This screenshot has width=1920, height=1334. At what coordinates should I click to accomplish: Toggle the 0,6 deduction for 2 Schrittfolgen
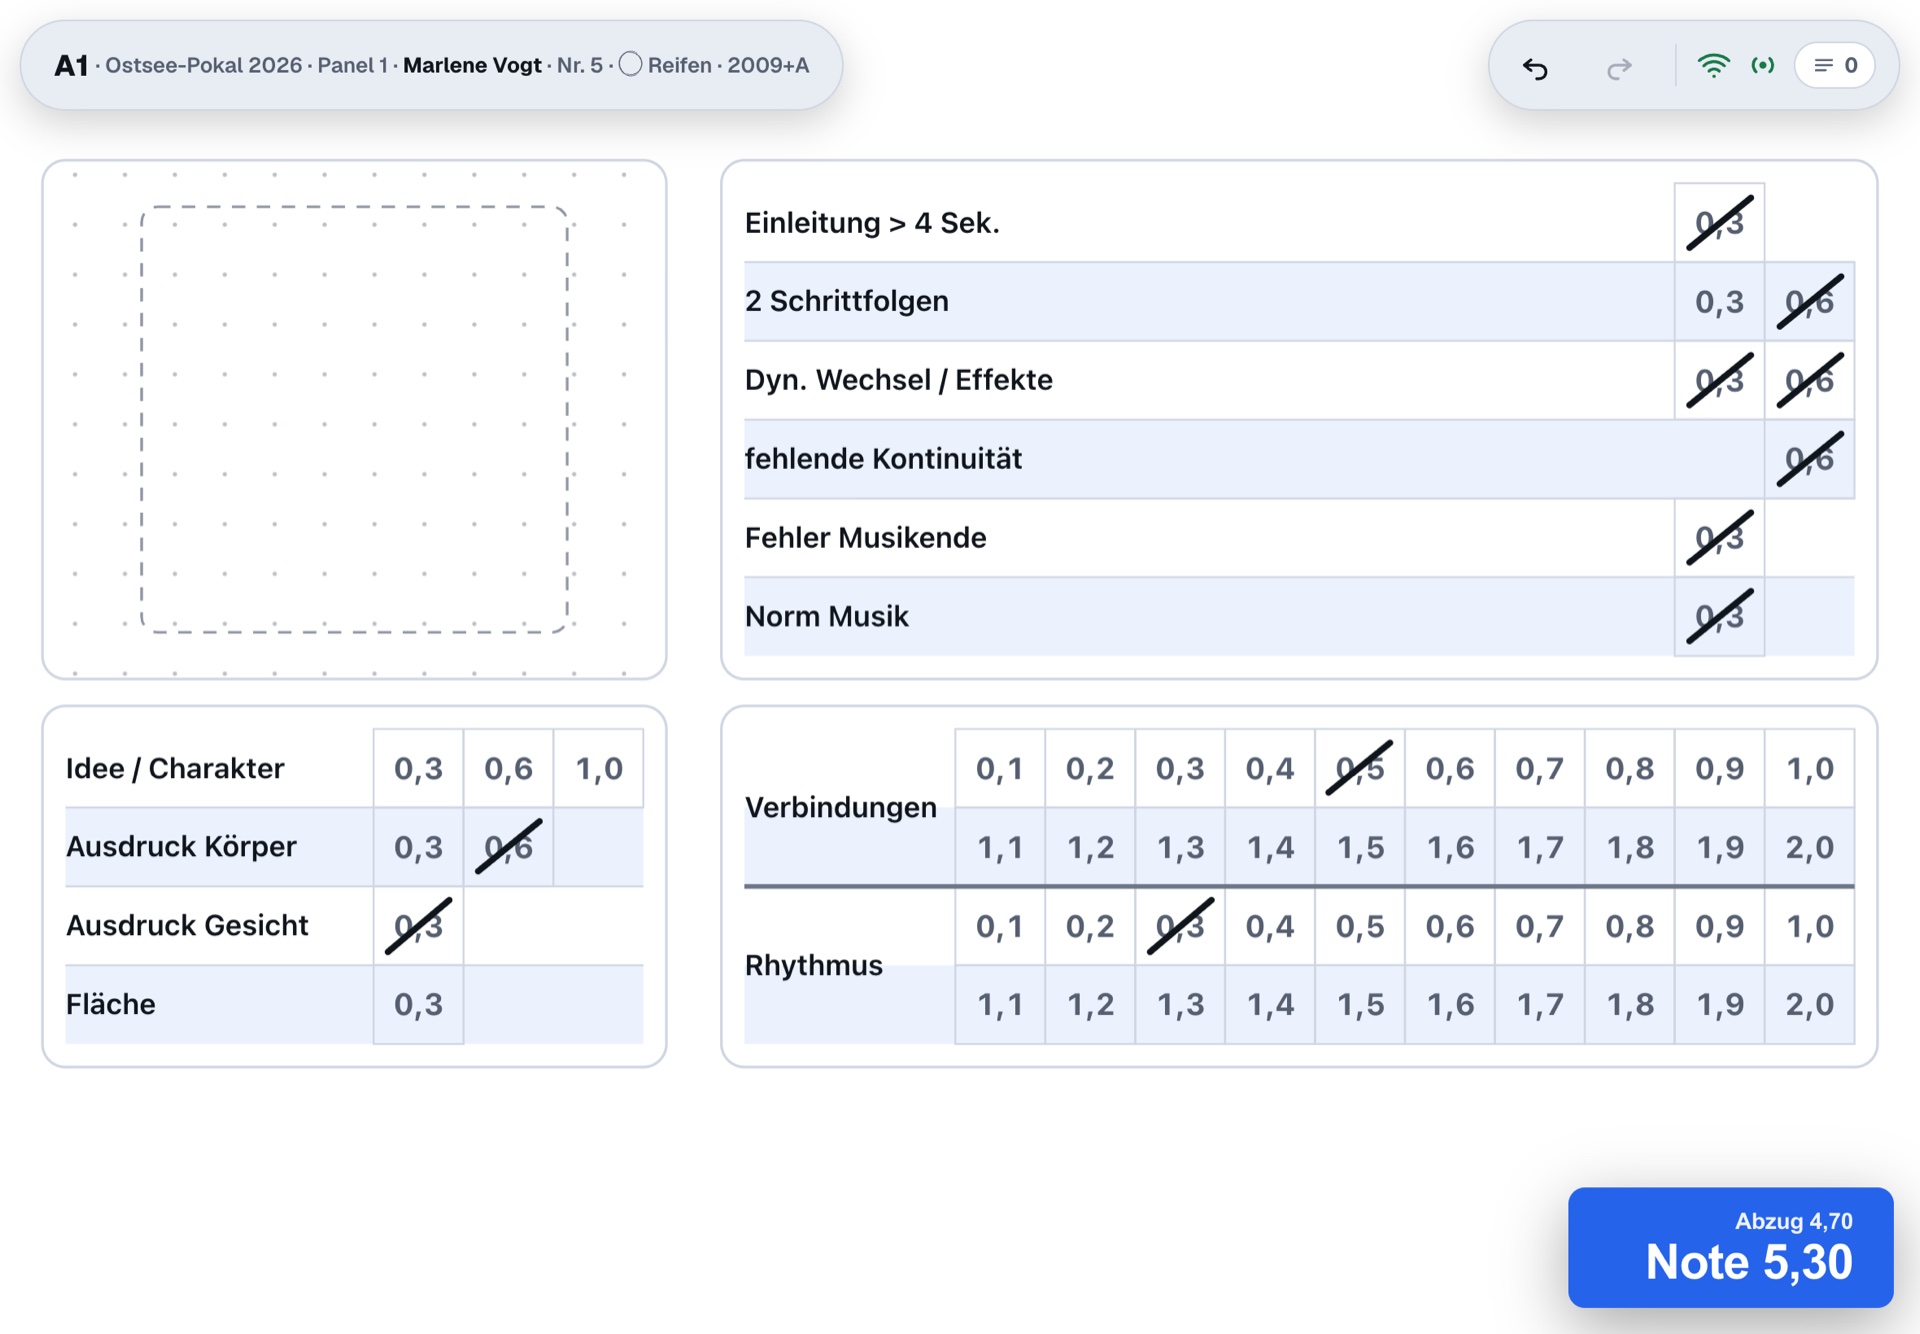pos(1809,301)
